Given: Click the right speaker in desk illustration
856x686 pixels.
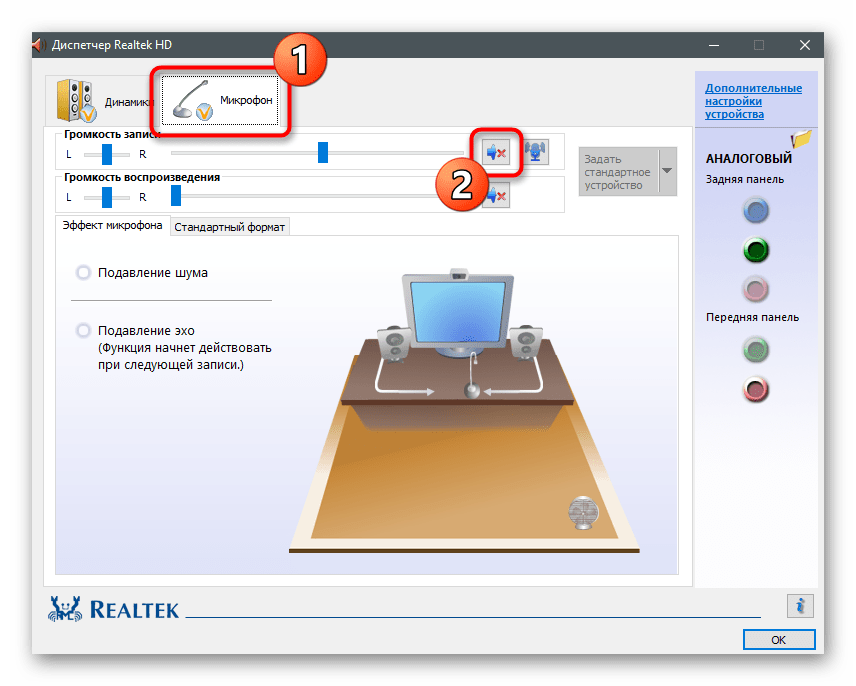Looking at the screenshot, I should (x=526, y=342).
